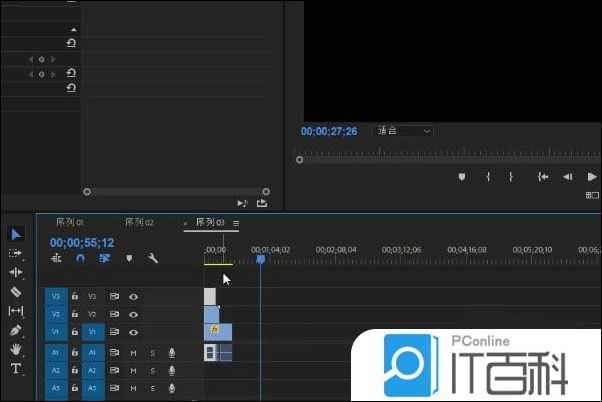This screenshot has height=402, width=602.
Task: Choose the Hand tool
Action: pos(16,349)
